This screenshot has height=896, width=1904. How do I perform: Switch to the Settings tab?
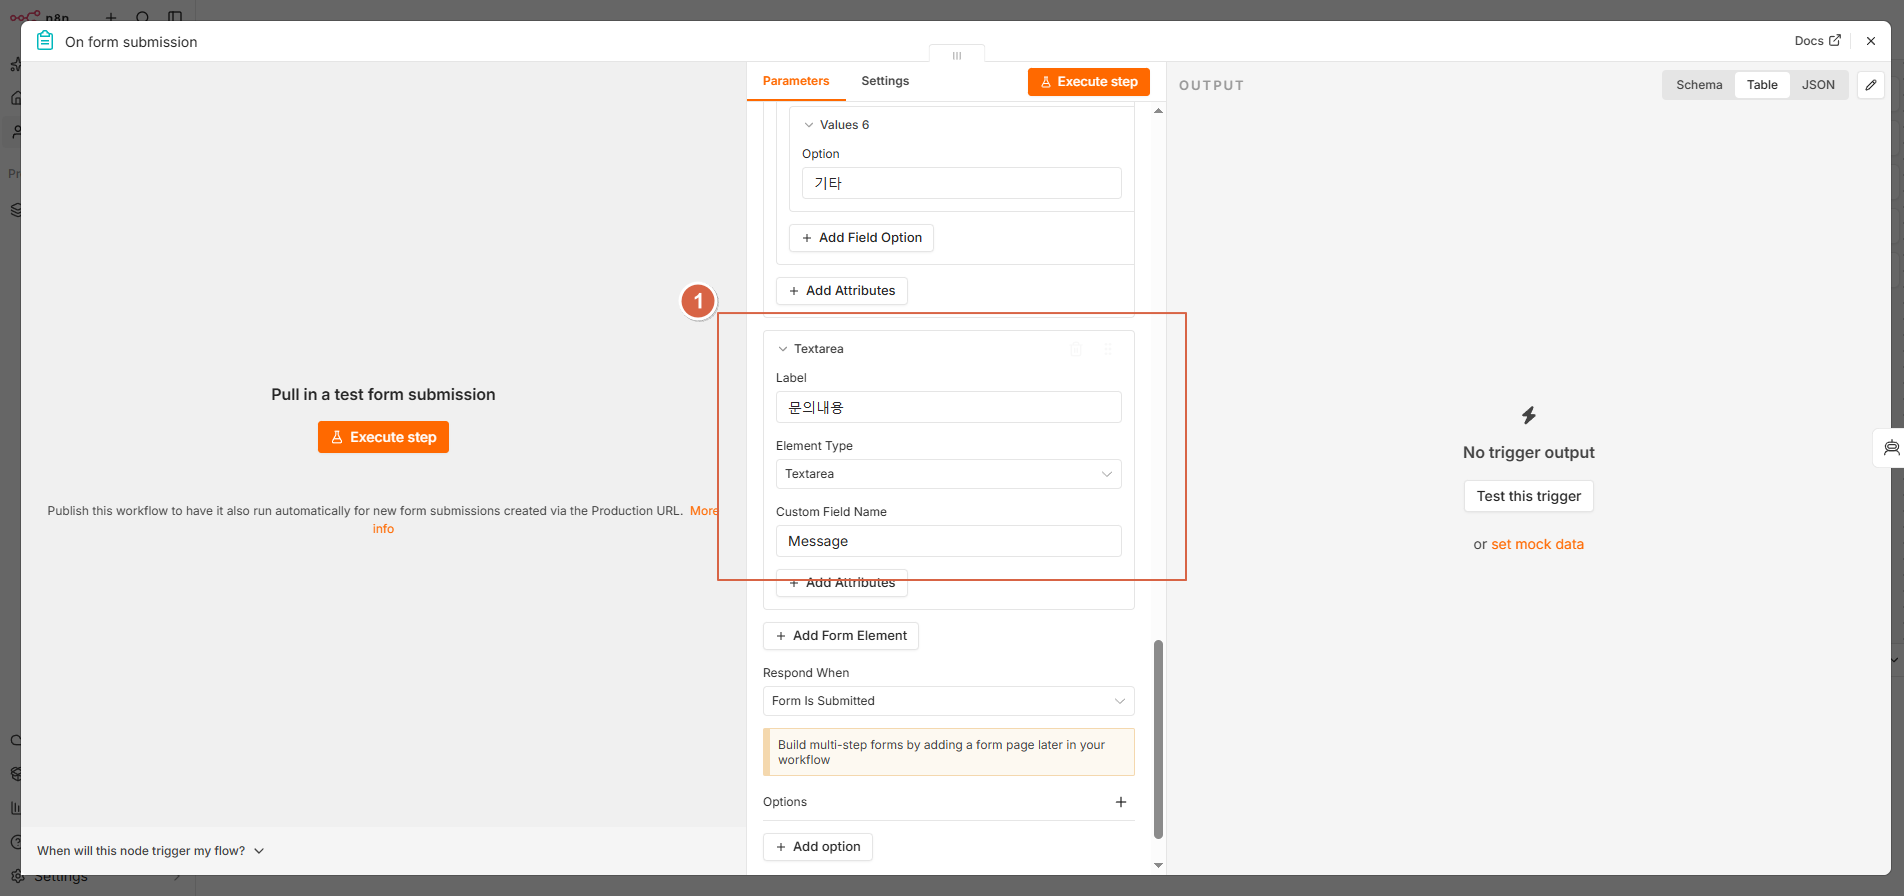(x=885, y=81)
